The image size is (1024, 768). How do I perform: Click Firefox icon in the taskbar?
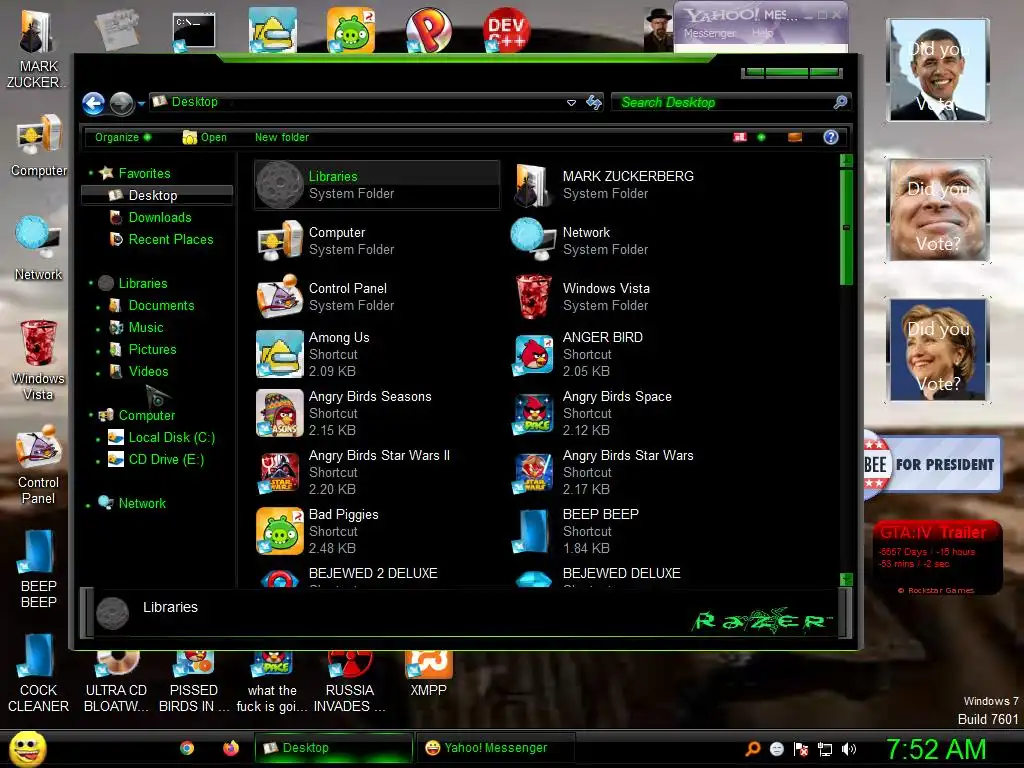(x=231, y=748)
